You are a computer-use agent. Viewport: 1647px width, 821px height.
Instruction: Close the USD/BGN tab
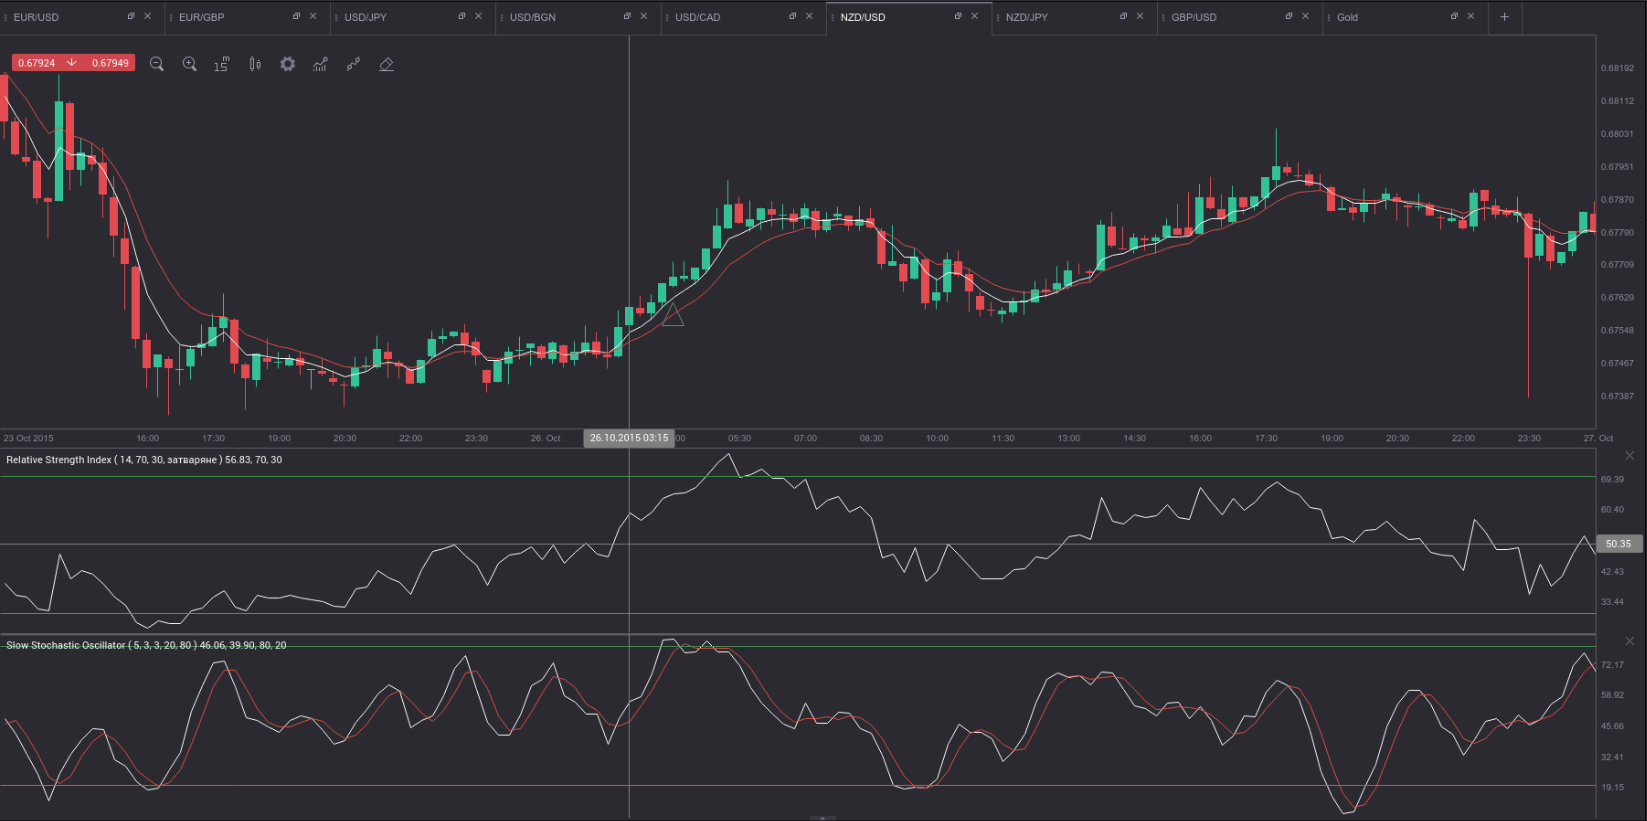tap(643, 16)
